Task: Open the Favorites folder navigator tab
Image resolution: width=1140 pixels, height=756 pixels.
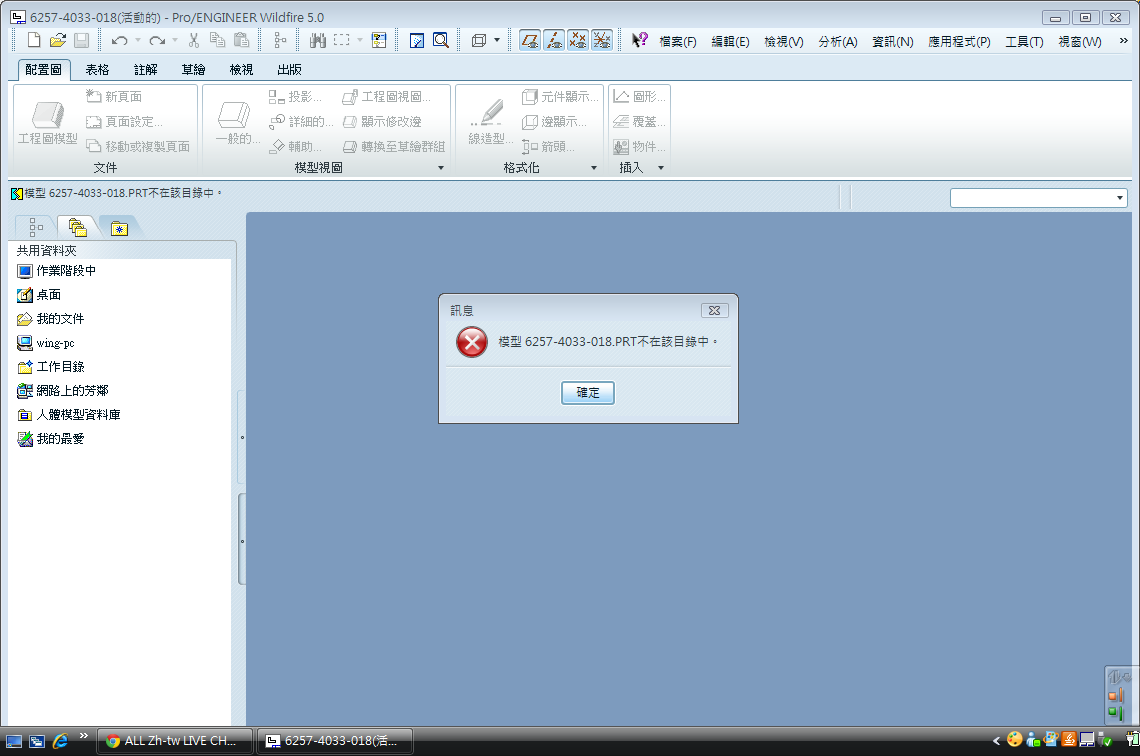Action: [x=119, y=227]
